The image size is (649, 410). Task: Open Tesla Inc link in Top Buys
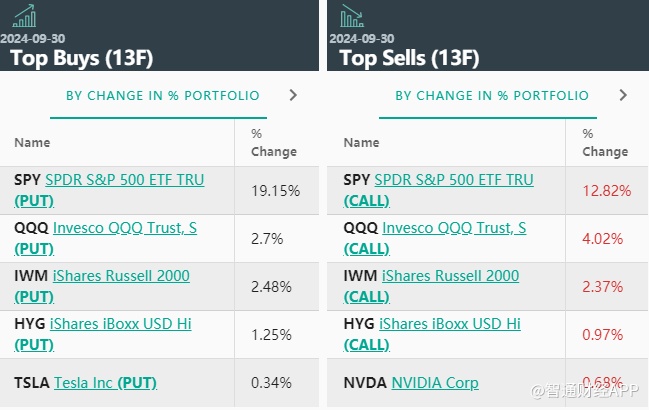pos(83,383)
